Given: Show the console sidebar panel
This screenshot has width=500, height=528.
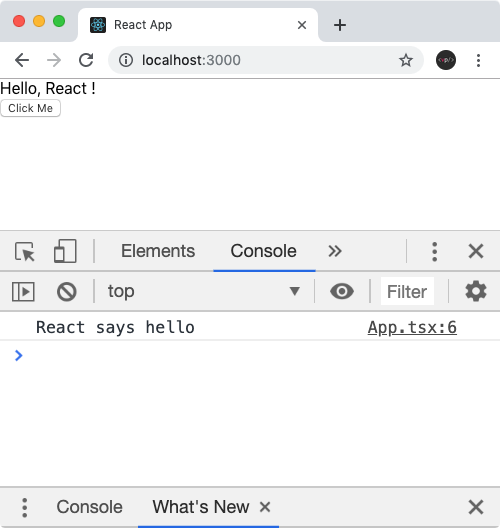Looking at the screenshot, I should pyautogui.click(x=23, y=292).
